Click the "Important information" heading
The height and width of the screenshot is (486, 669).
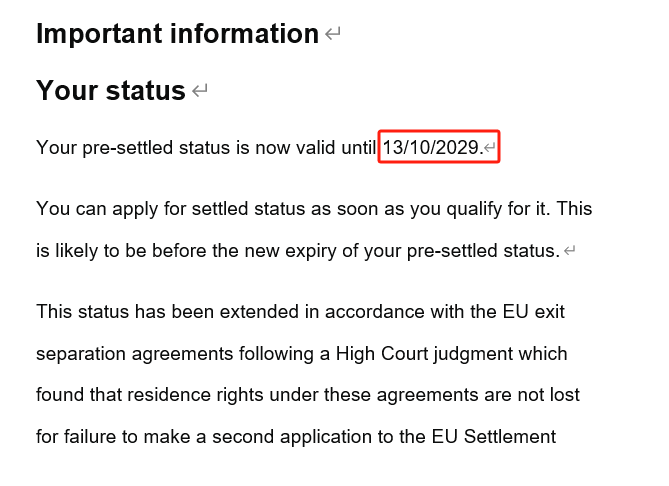(177, 34)
